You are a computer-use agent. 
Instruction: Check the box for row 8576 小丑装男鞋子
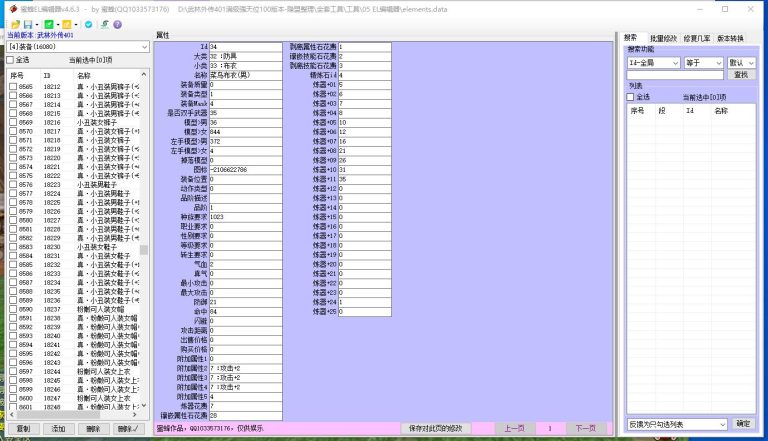click(13, 185)
